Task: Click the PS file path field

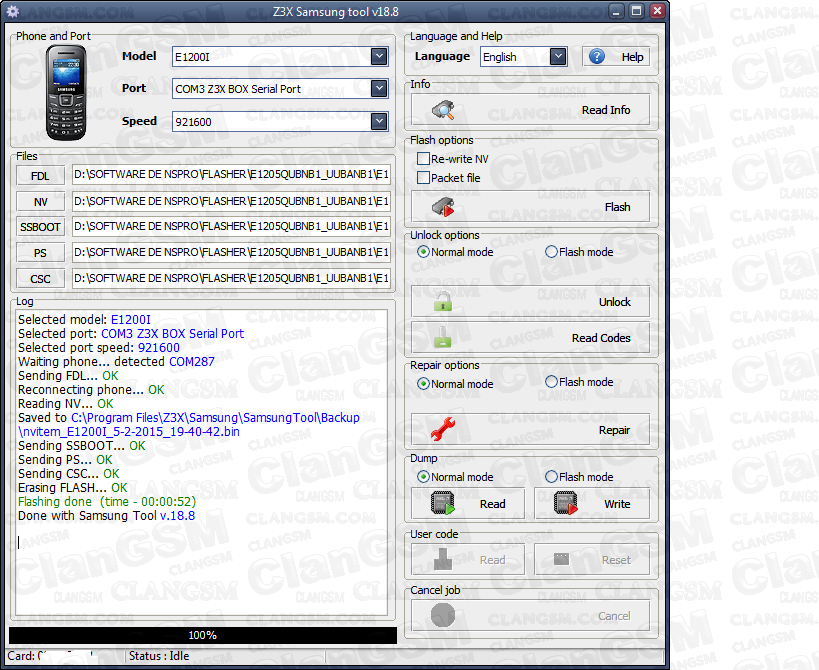Action: click(231, 252)
